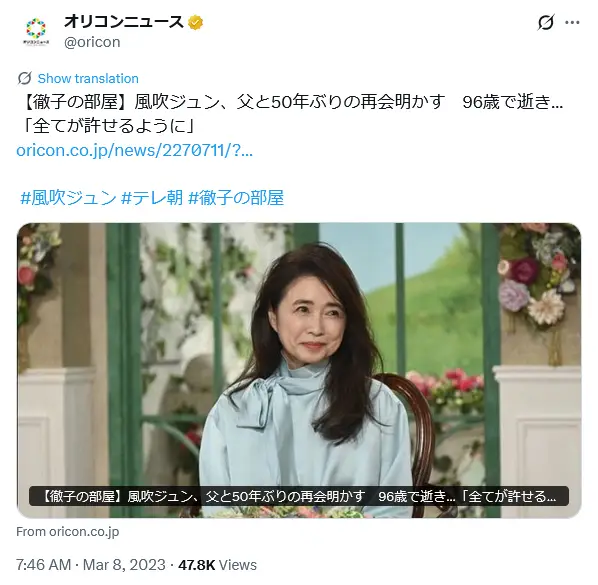
Task: Open the three-dot more options menu
Action: 572,22
